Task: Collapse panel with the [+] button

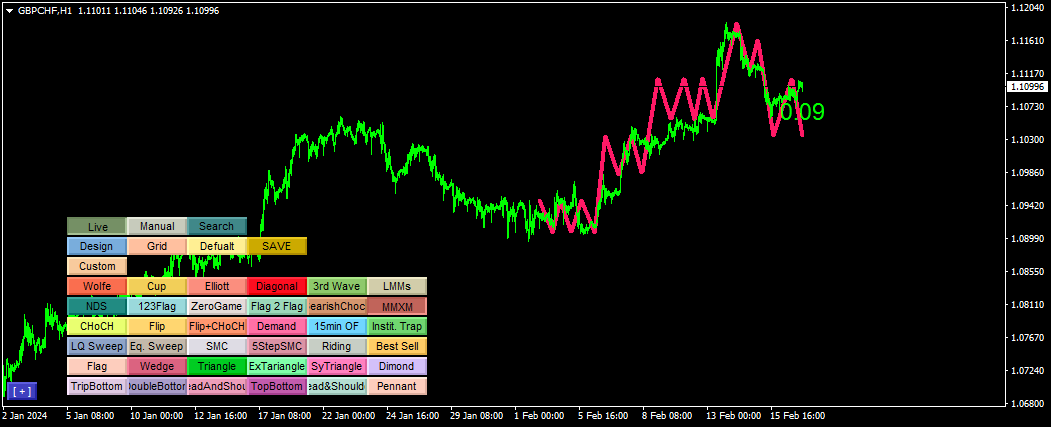Action: pyautogui.click(x=22, y=391)
